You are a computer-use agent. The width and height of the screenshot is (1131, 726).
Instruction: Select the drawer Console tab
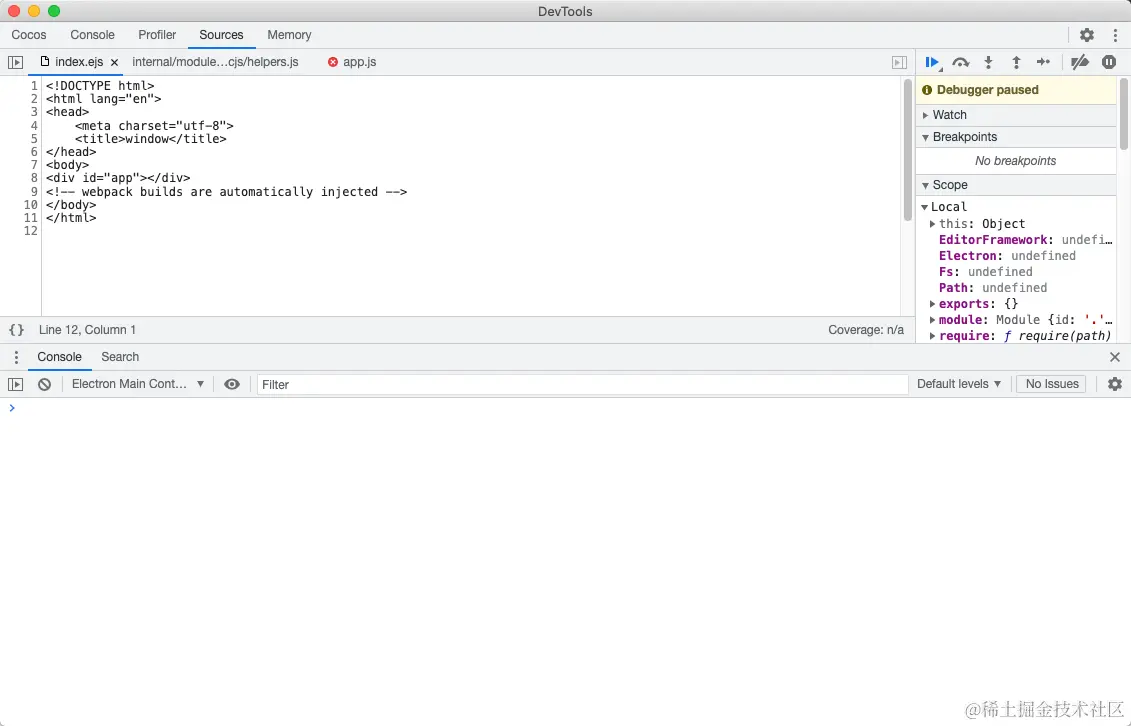click(x=59, y=357)
